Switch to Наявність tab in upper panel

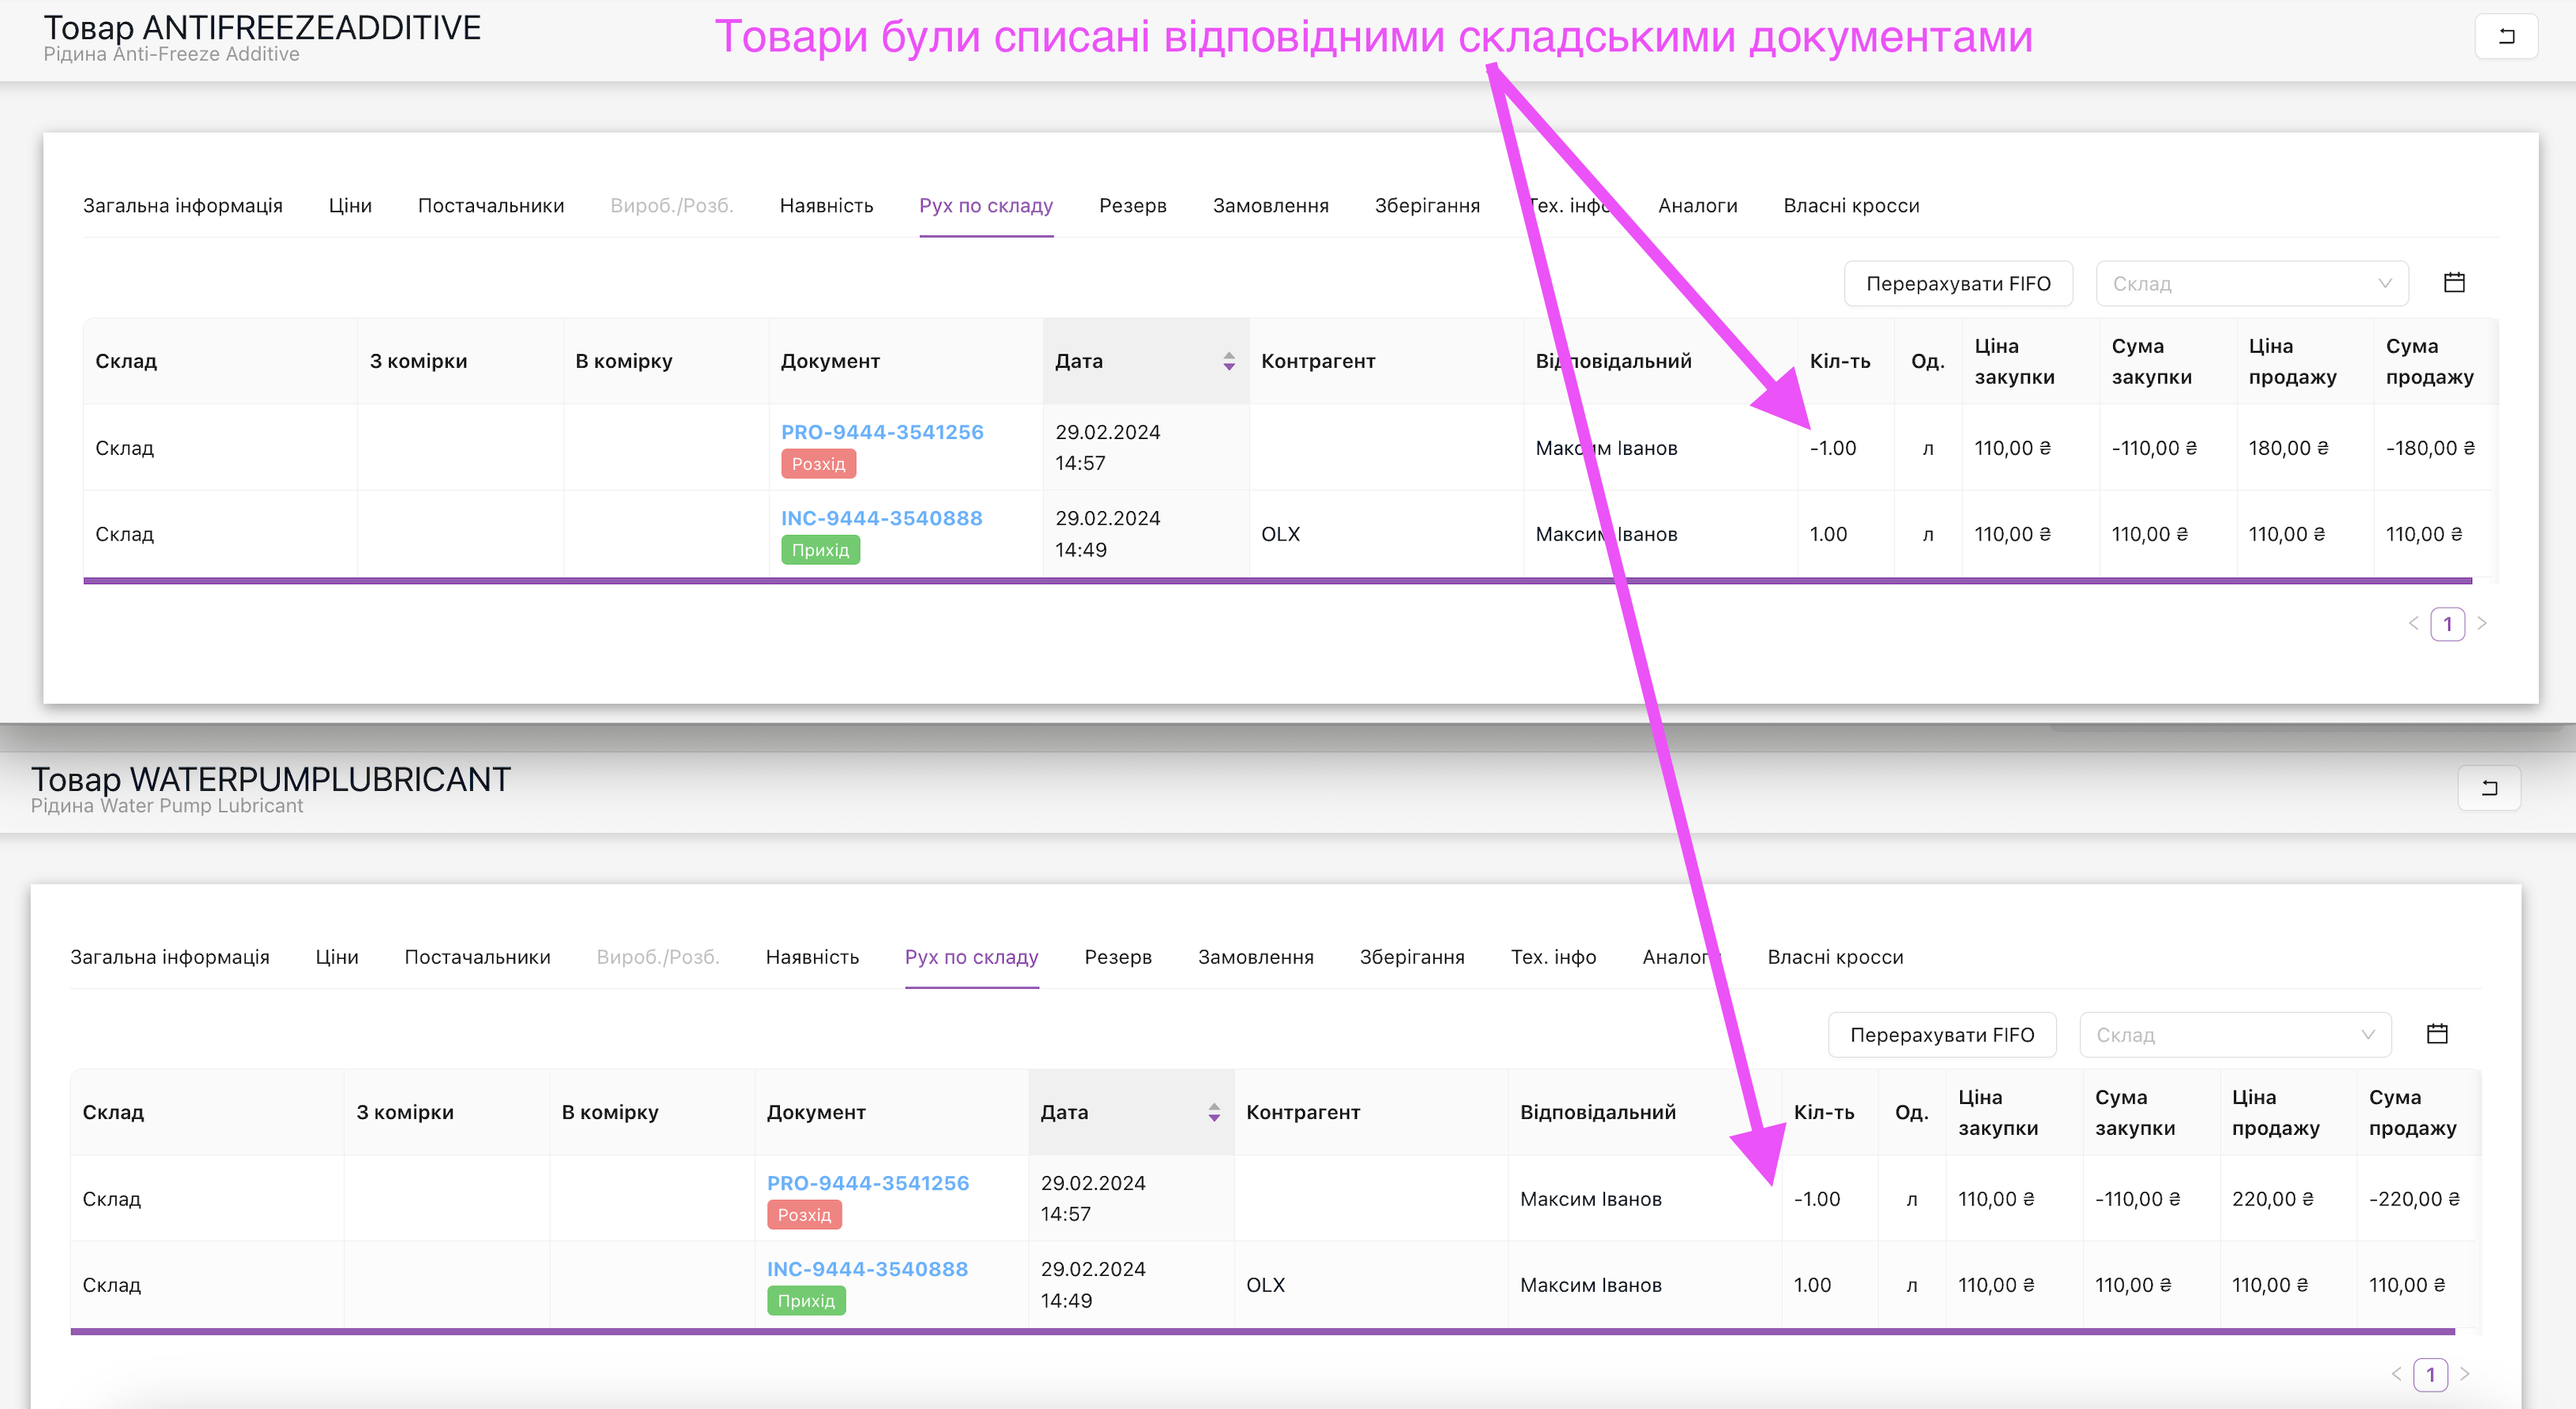(x=826, y=206)
